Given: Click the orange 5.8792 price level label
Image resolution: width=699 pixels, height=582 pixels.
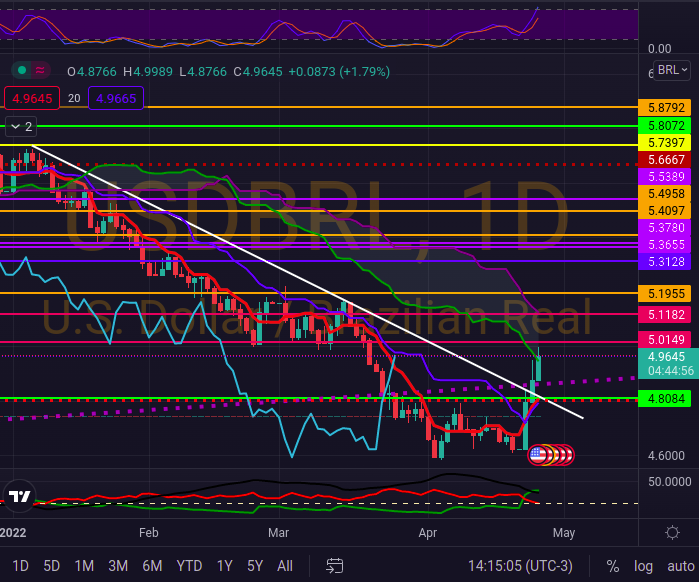Looking at the screenshot, I should [665, 106].
